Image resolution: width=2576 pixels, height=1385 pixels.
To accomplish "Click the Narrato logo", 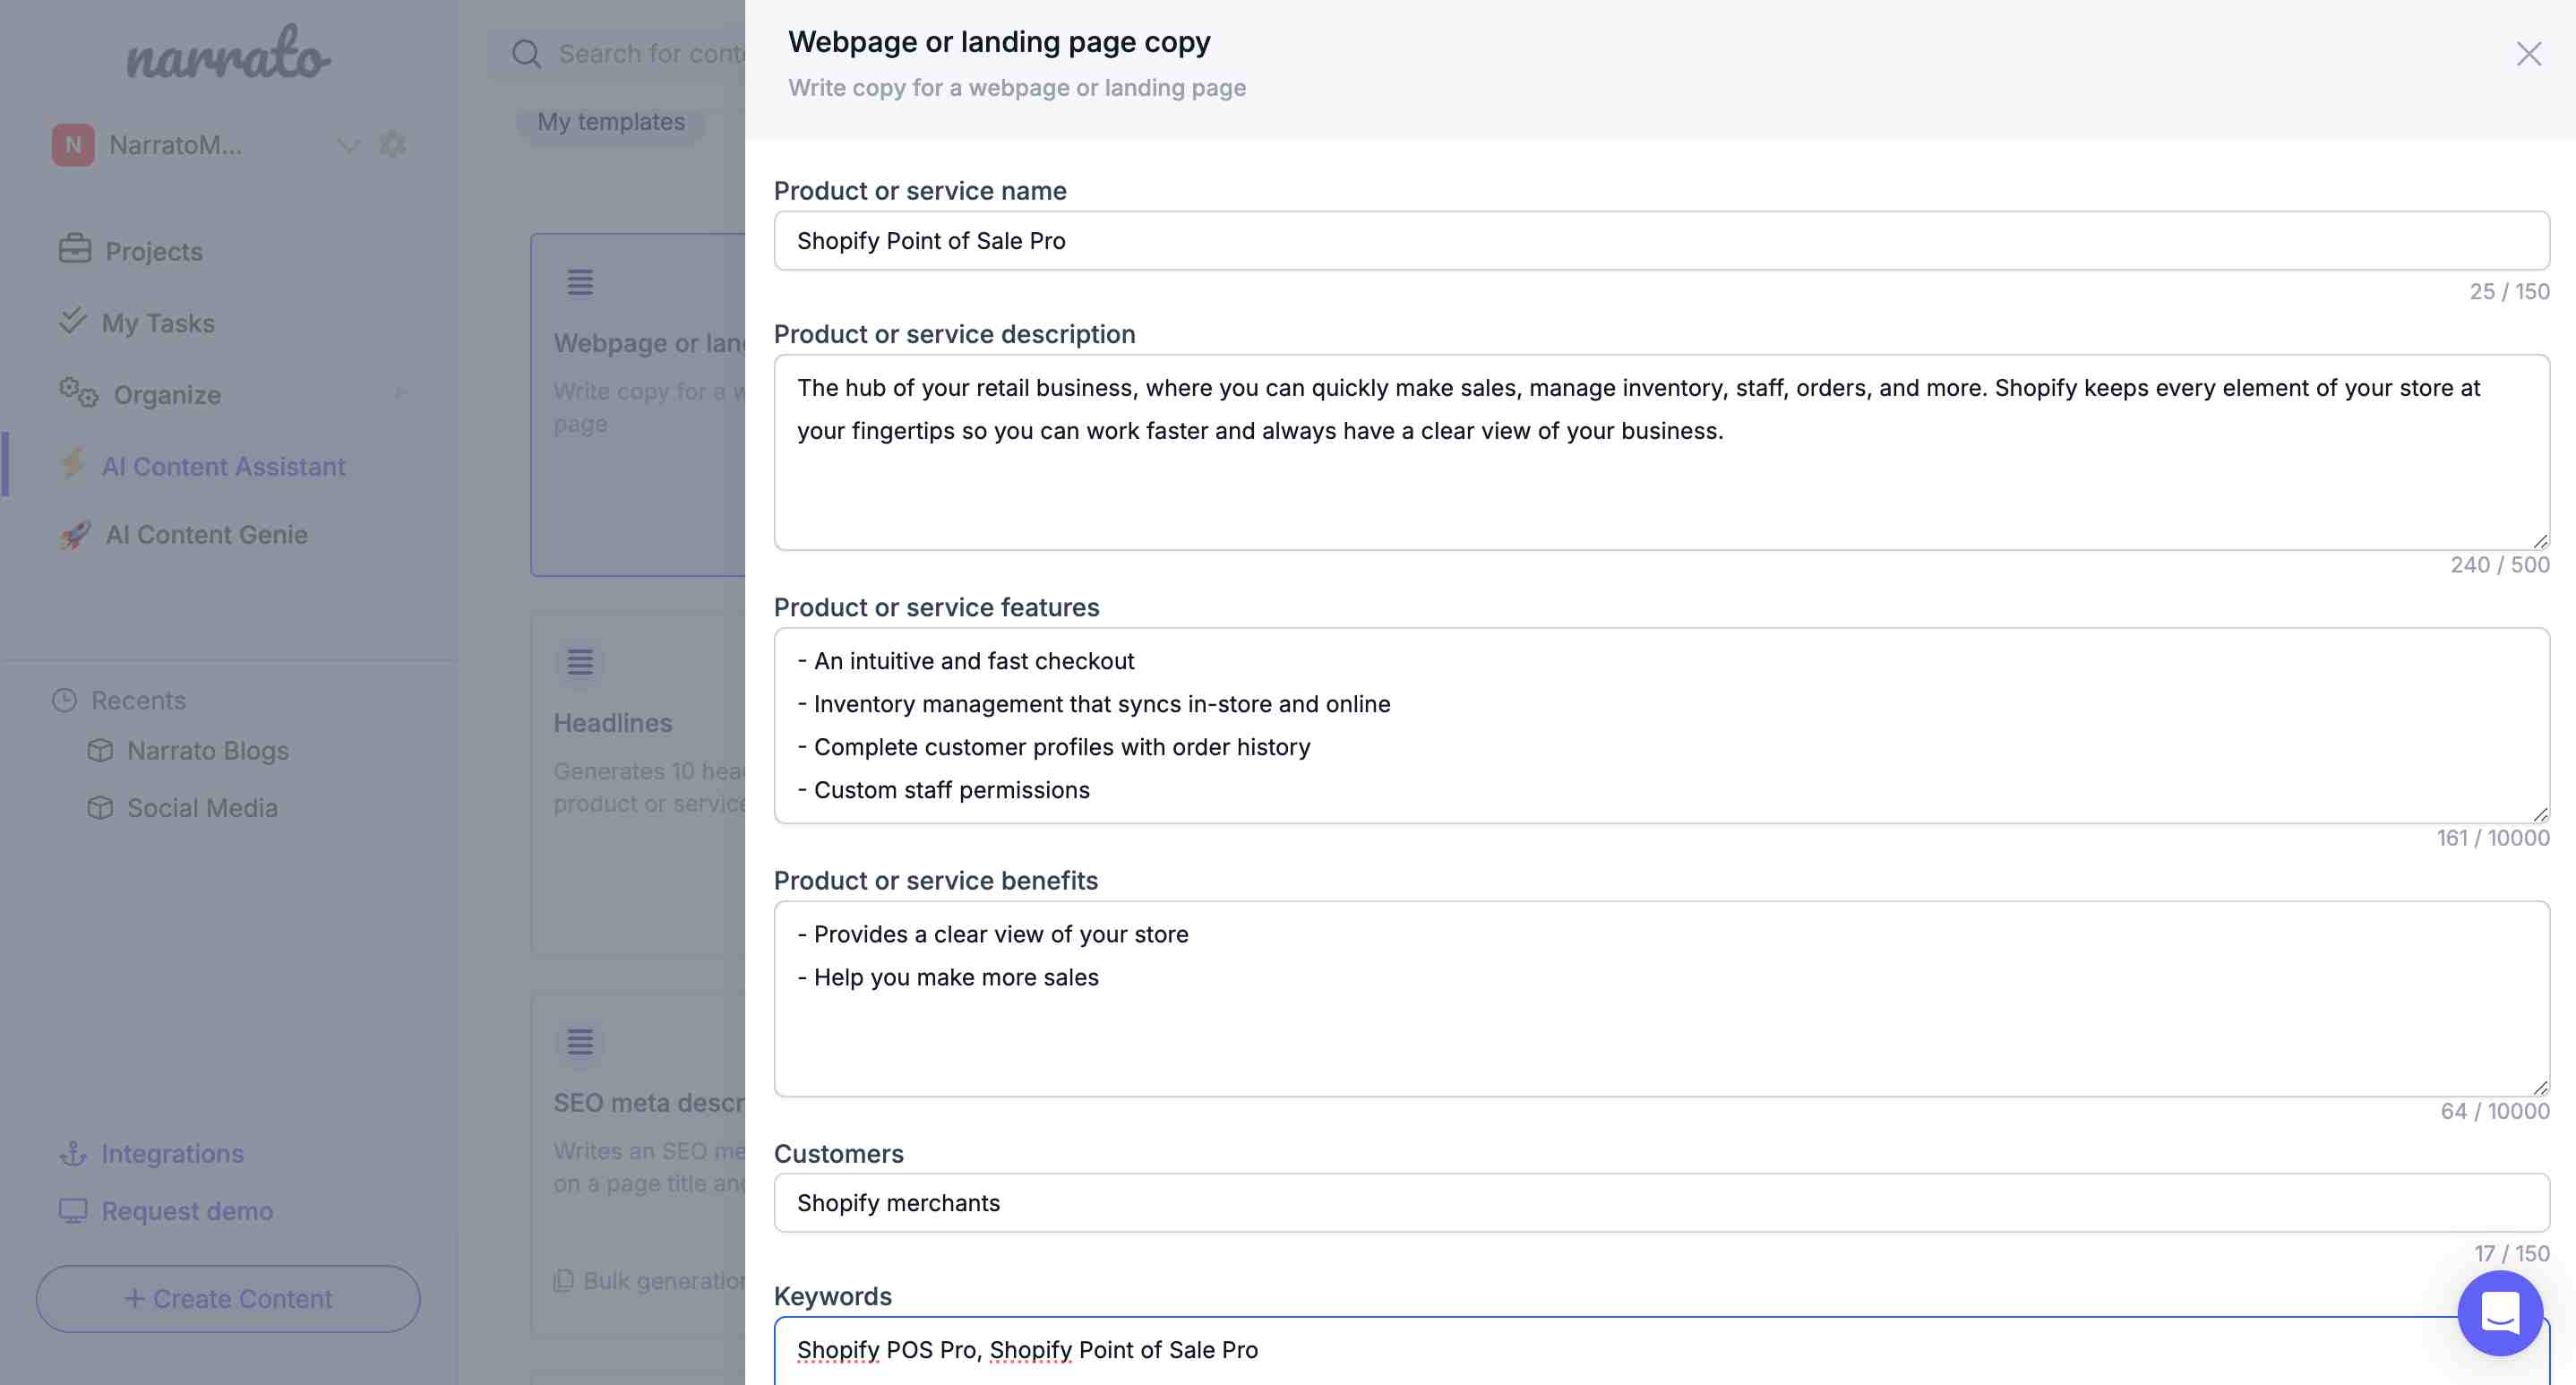I will point(229,54).
